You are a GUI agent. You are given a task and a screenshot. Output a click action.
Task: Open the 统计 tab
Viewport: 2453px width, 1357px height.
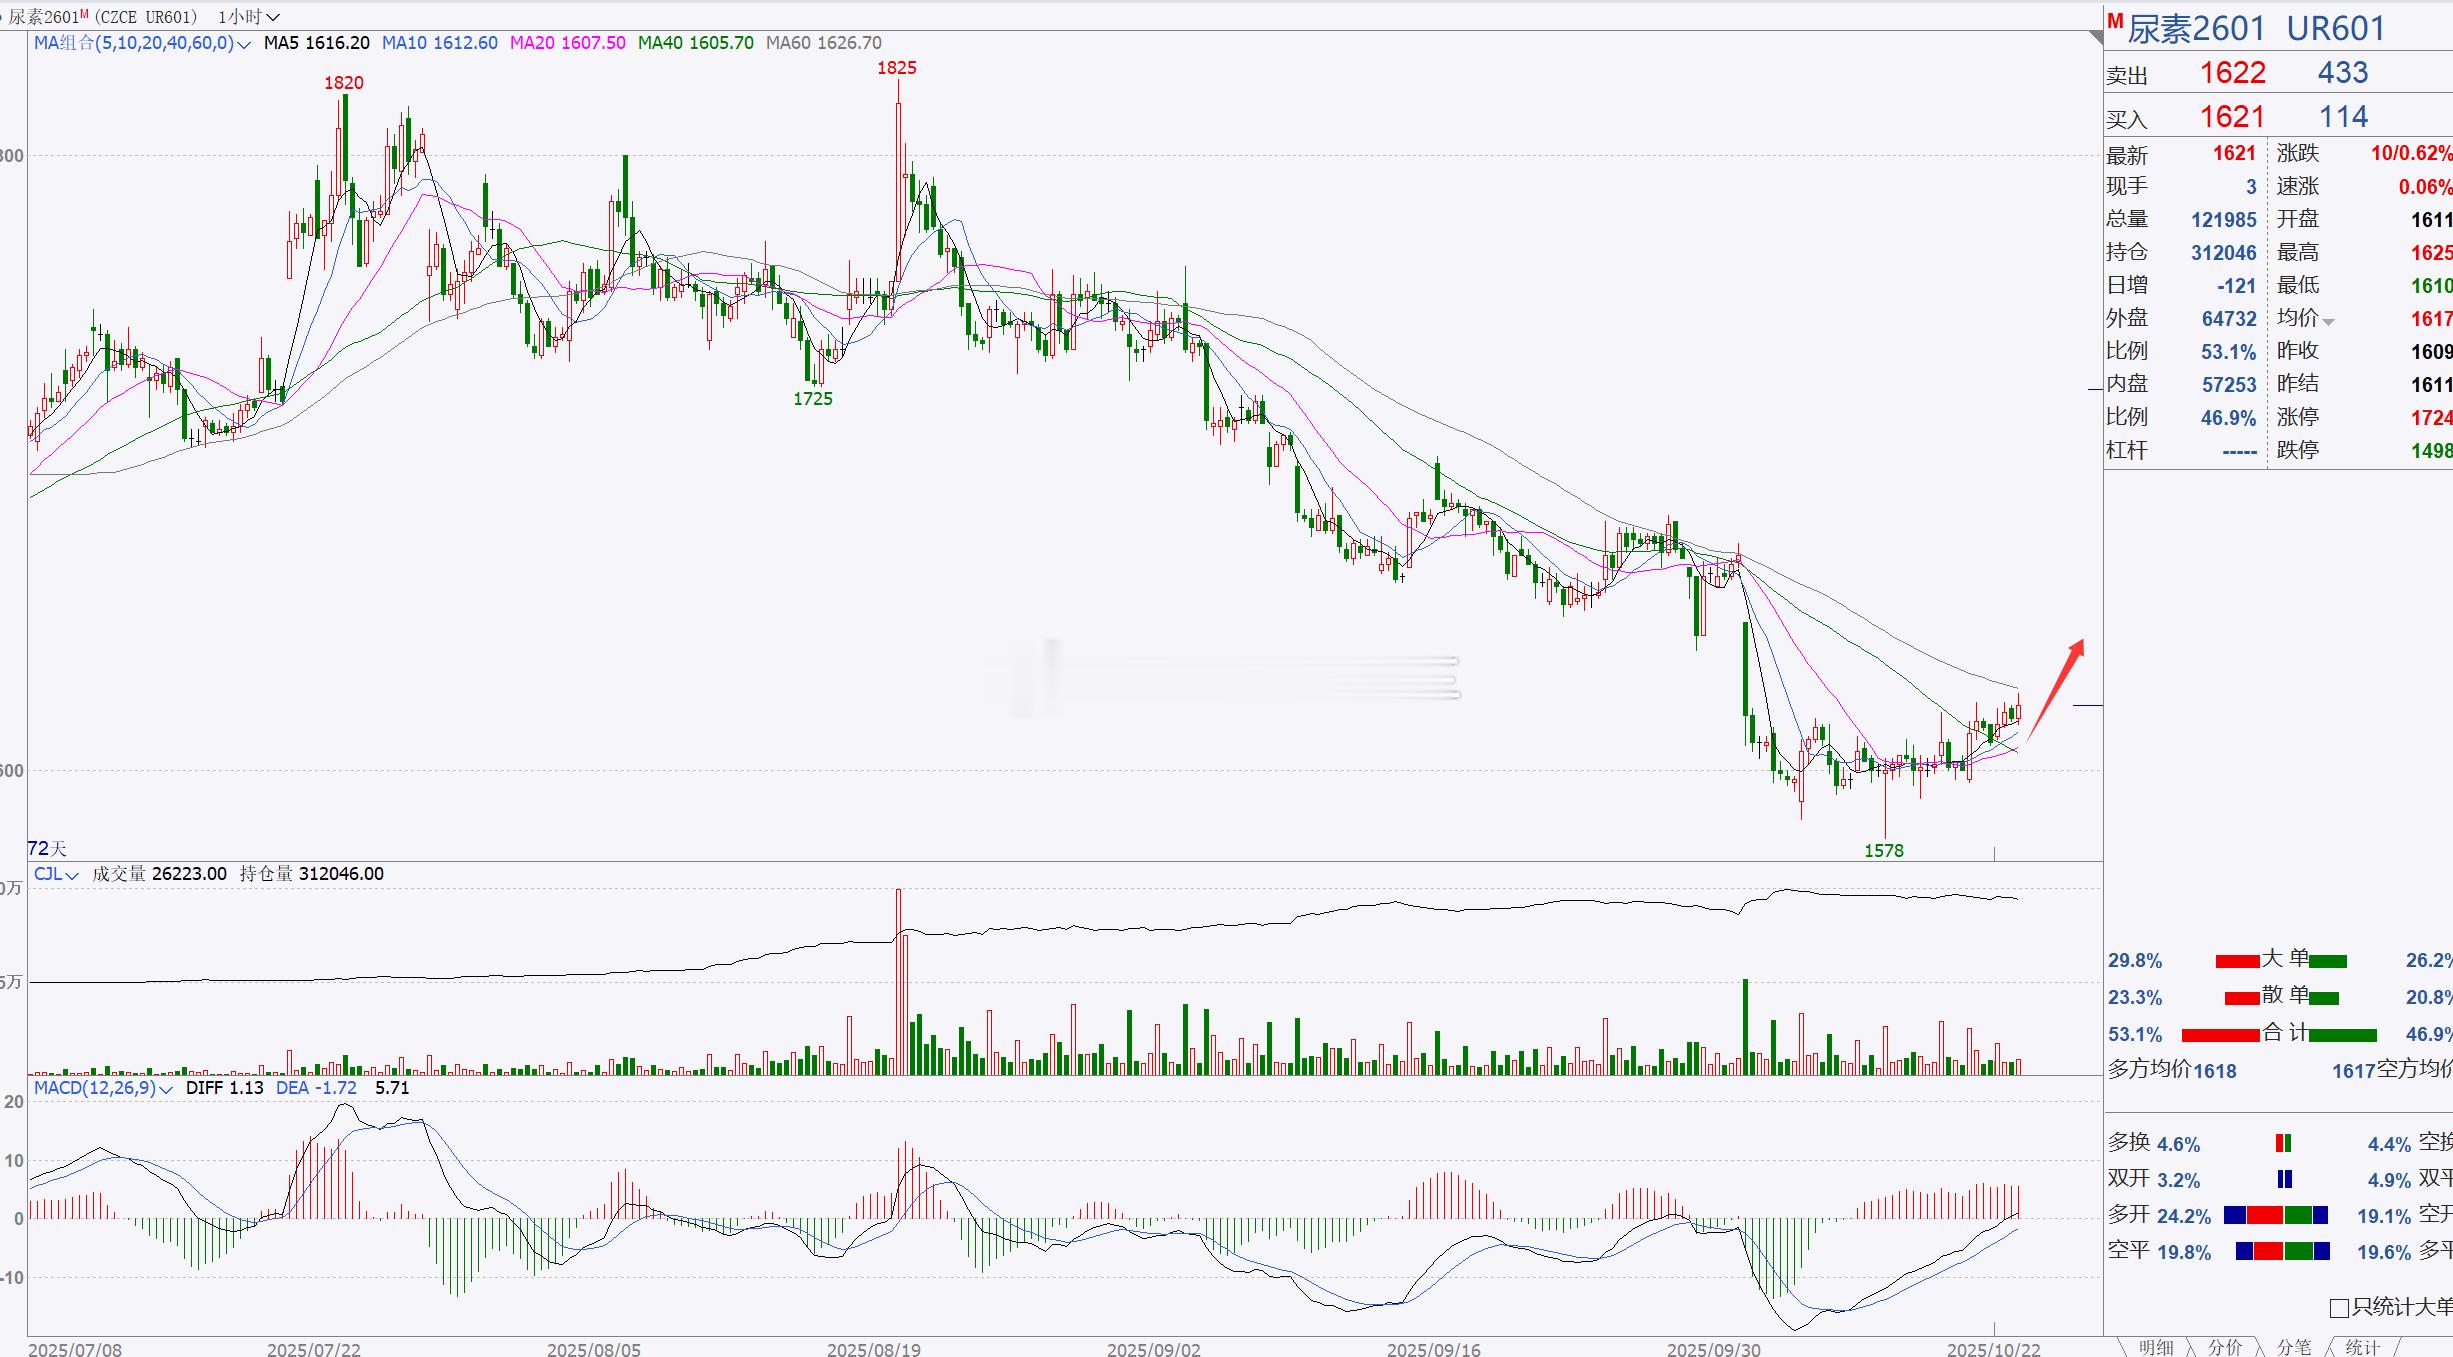2363,1347
